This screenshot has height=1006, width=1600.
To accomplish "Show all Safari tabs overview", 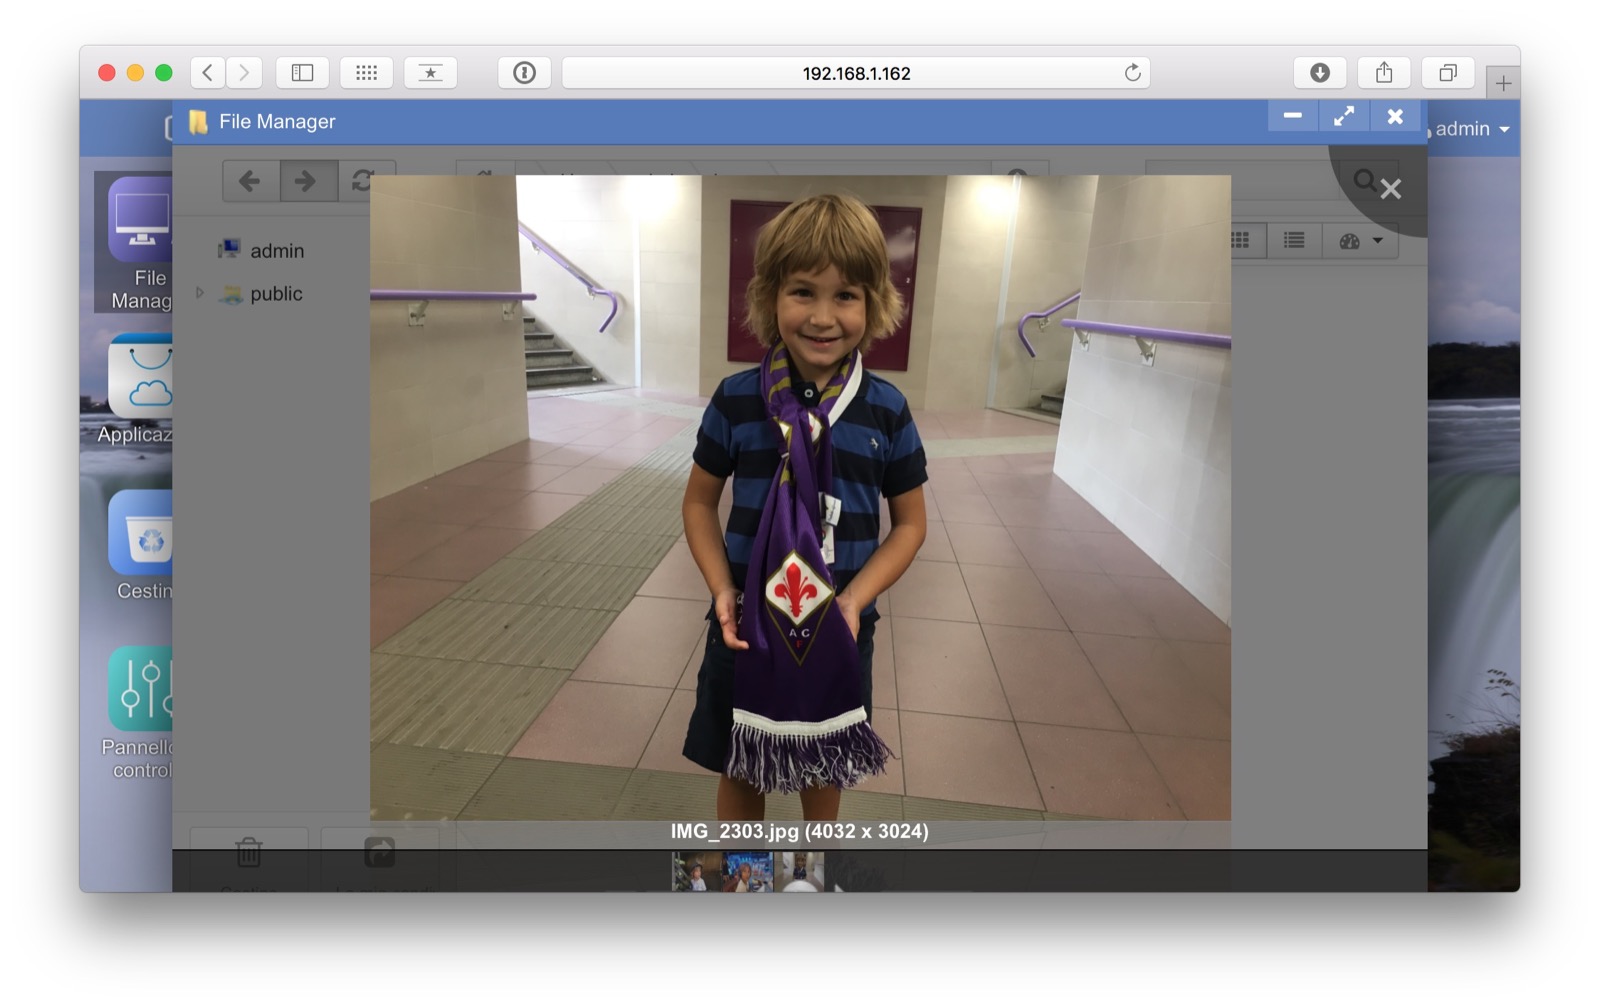I will (x=1448, y=73).
